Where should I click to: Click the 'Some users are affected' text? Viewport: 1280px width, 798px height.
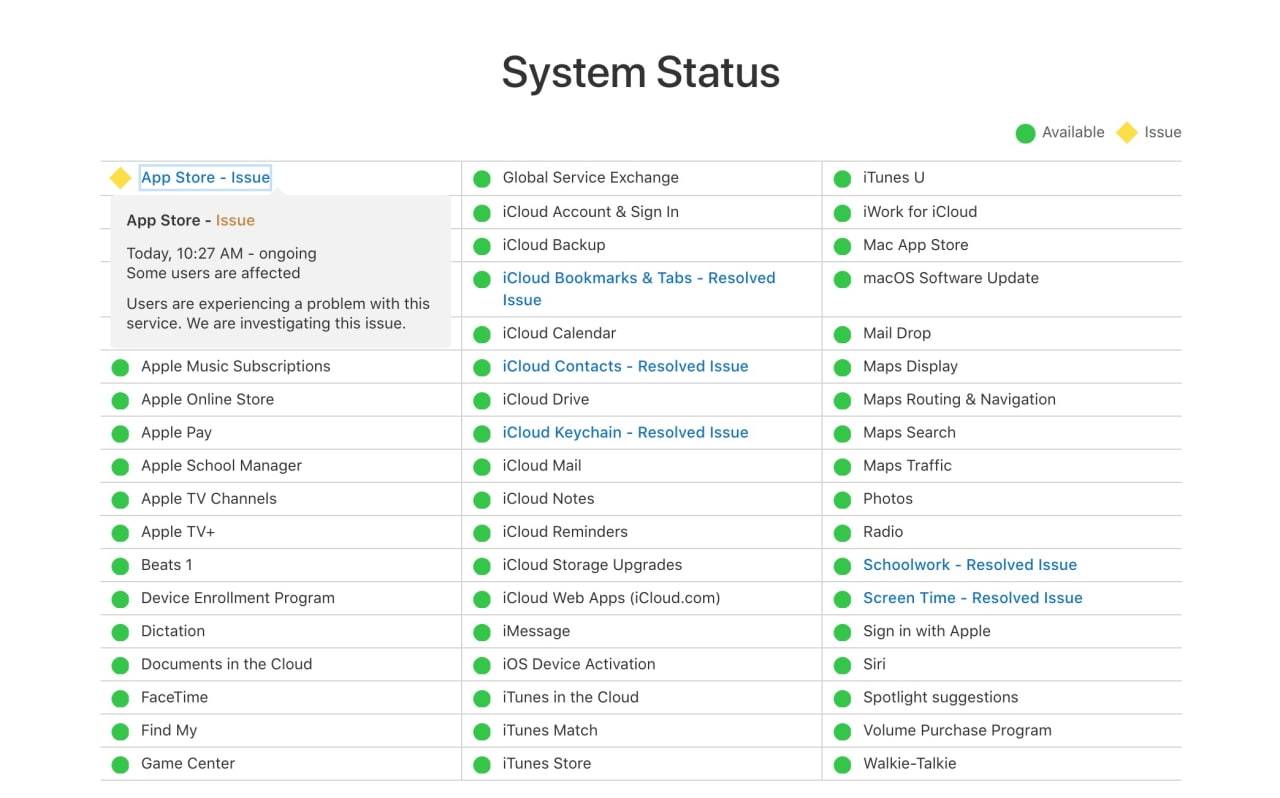(x=213, y=273)
